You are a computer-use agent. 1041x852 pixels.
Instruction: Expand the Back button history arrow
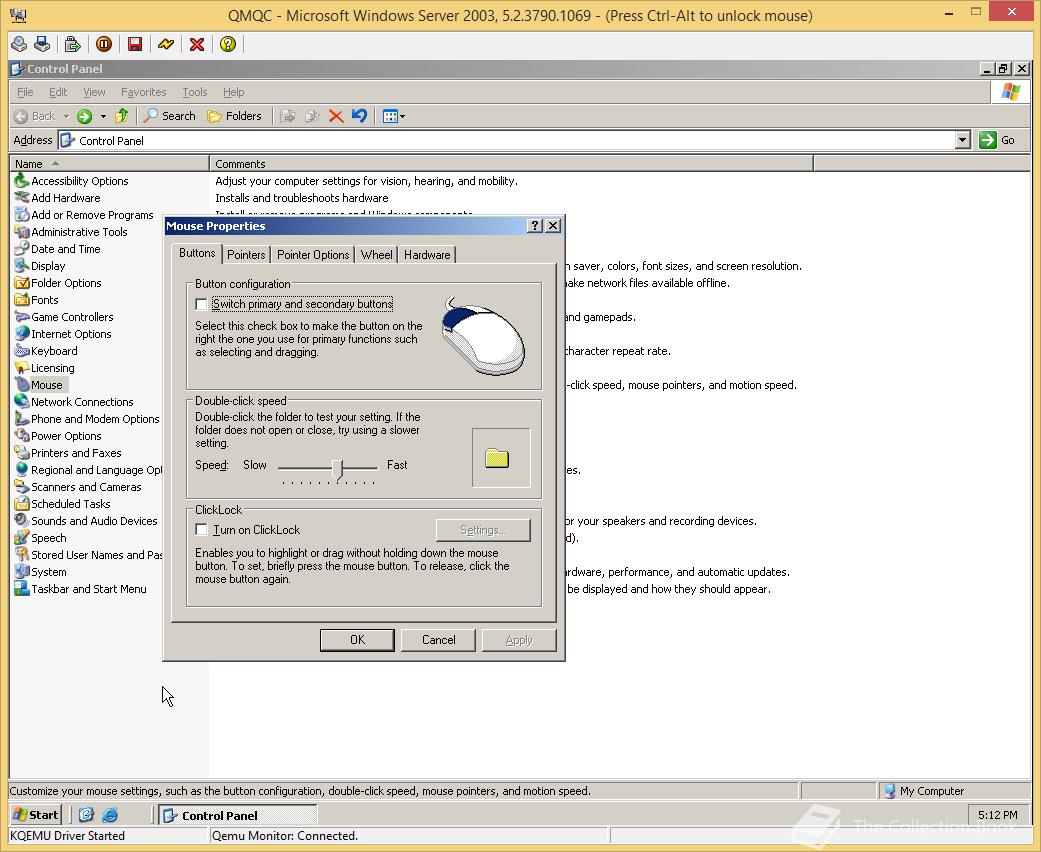tap(66, 117)
